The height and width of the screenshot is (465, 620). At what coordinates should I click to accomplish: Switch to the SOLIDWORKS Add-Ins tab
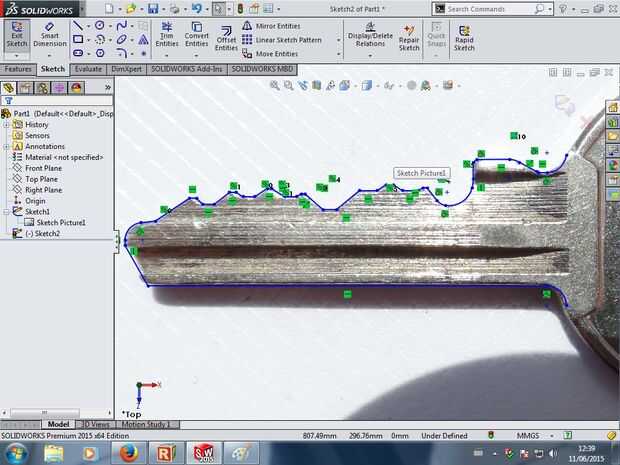pyautogui.click(x=187, y=69)
